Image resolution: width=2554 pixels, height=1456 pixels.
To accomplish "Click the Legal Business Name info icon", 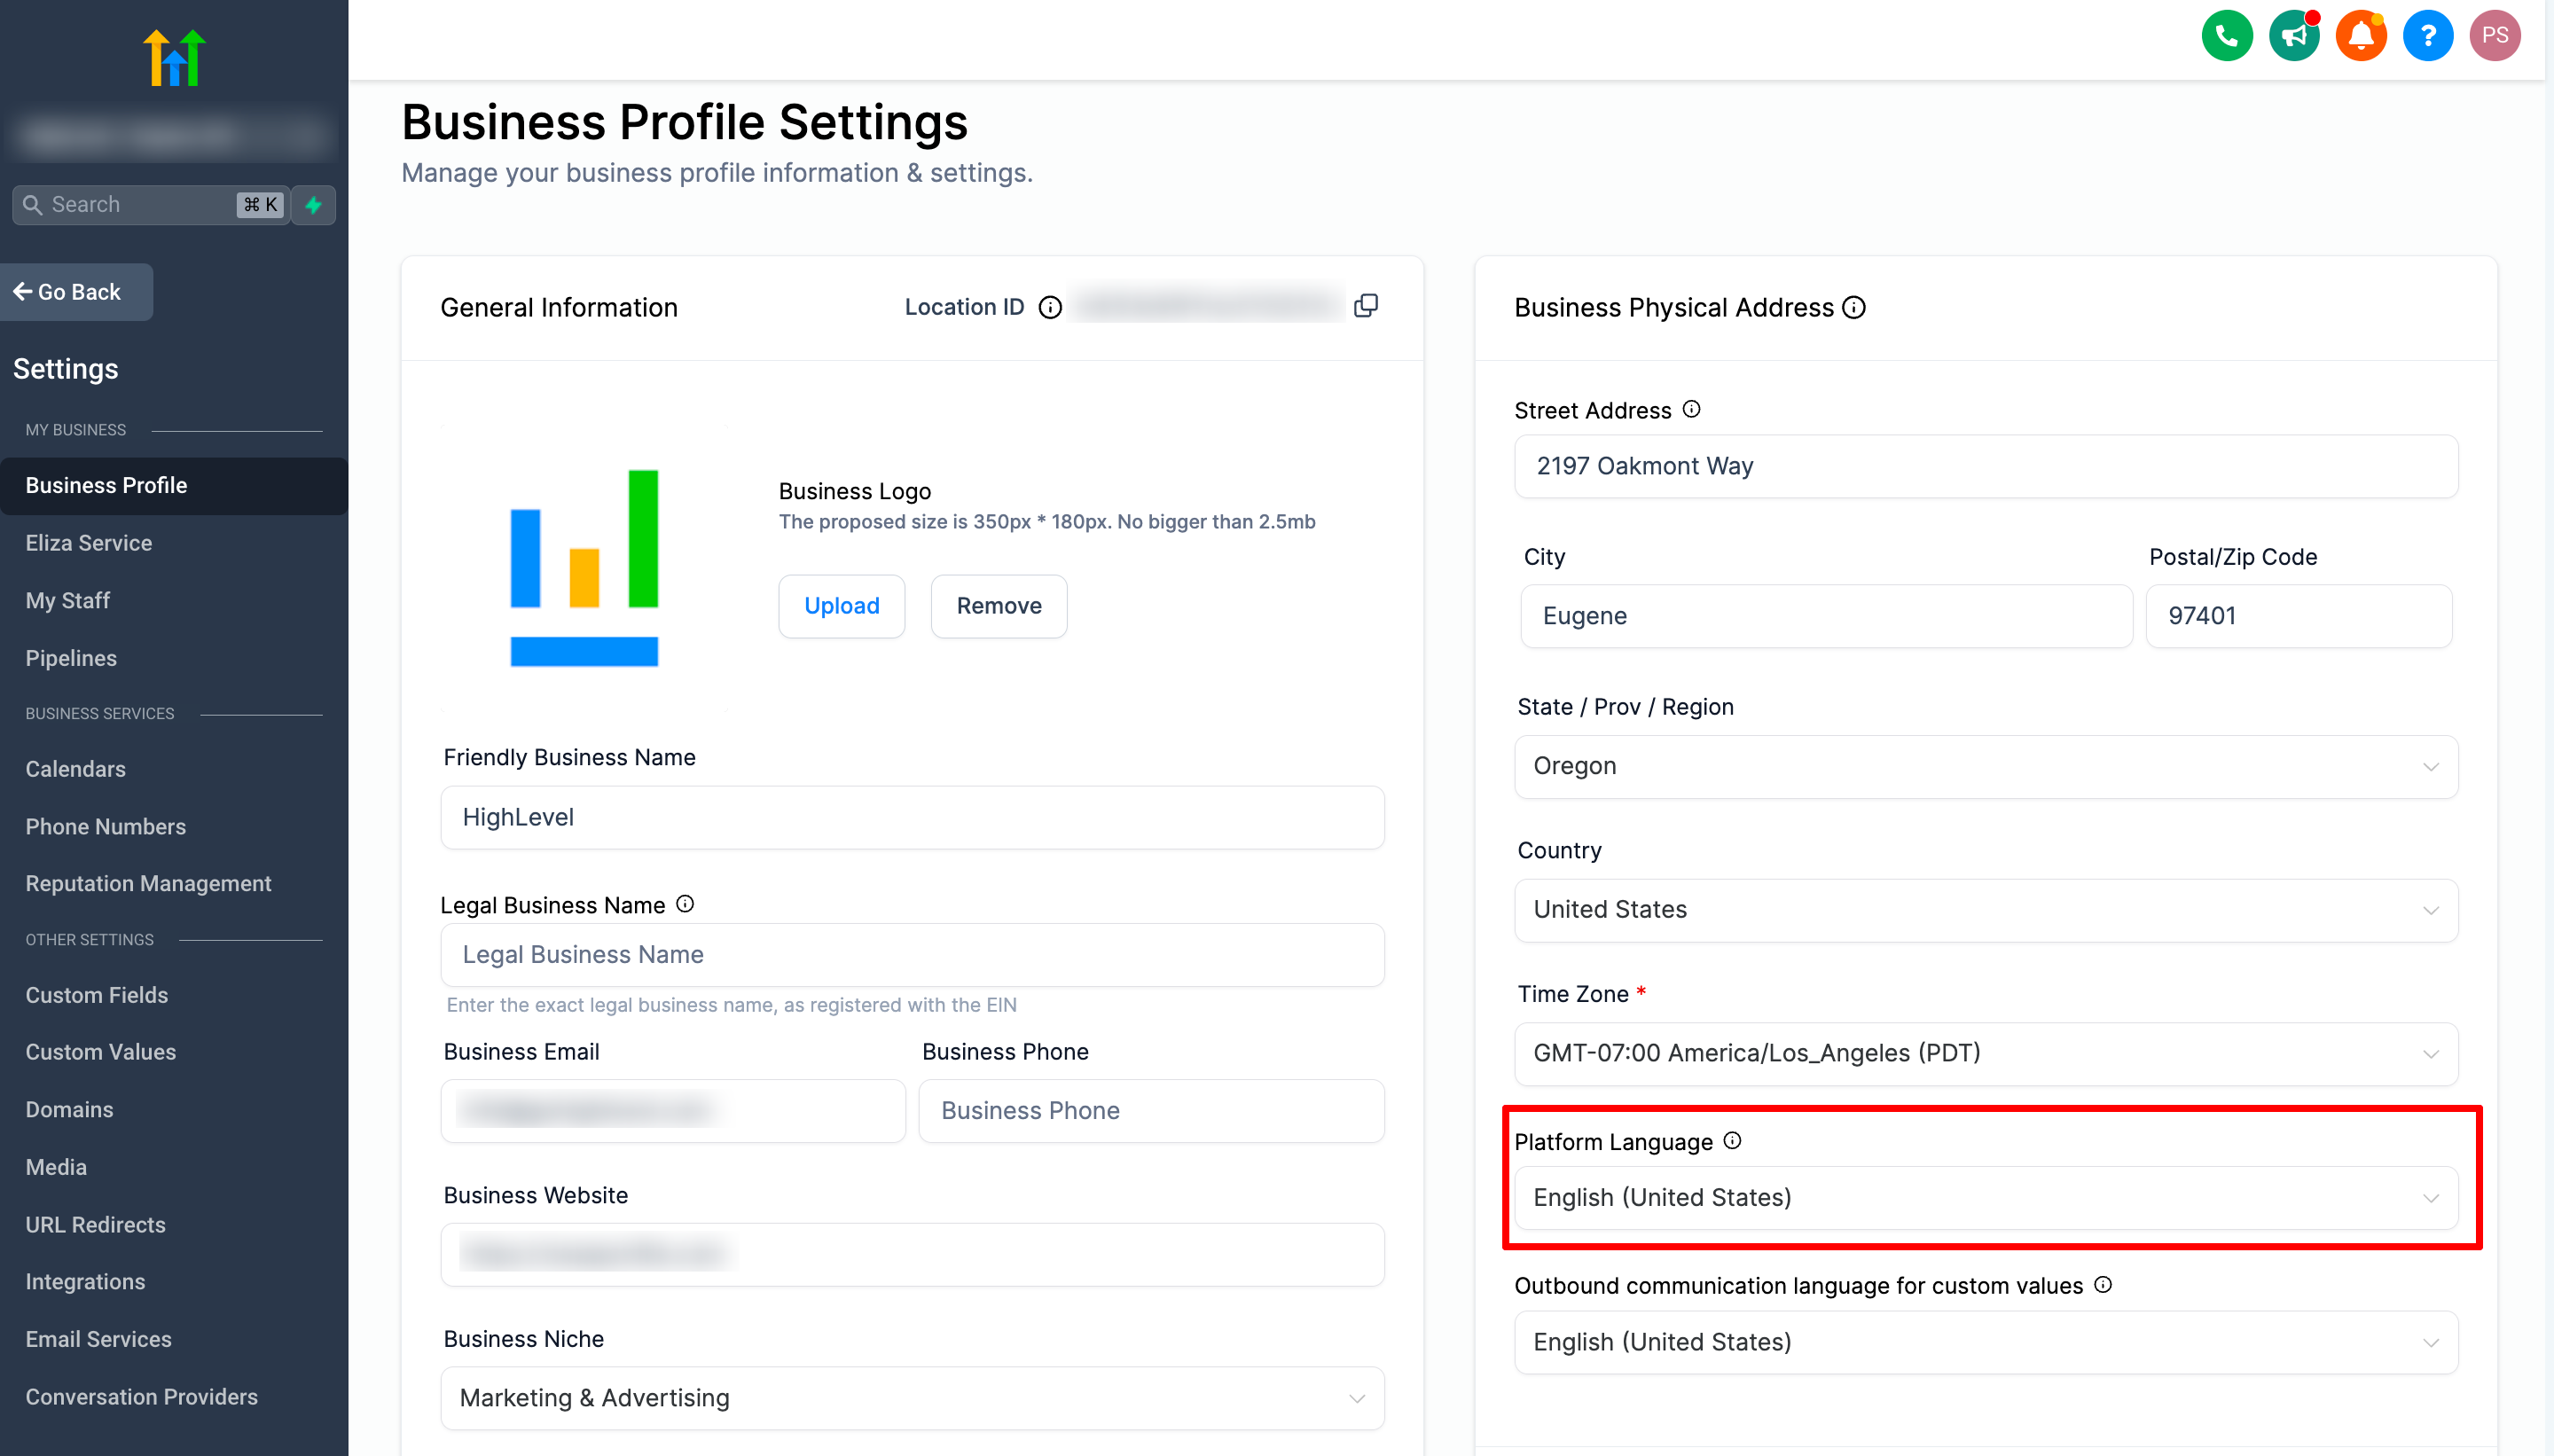I will click(x=684, y=904).
